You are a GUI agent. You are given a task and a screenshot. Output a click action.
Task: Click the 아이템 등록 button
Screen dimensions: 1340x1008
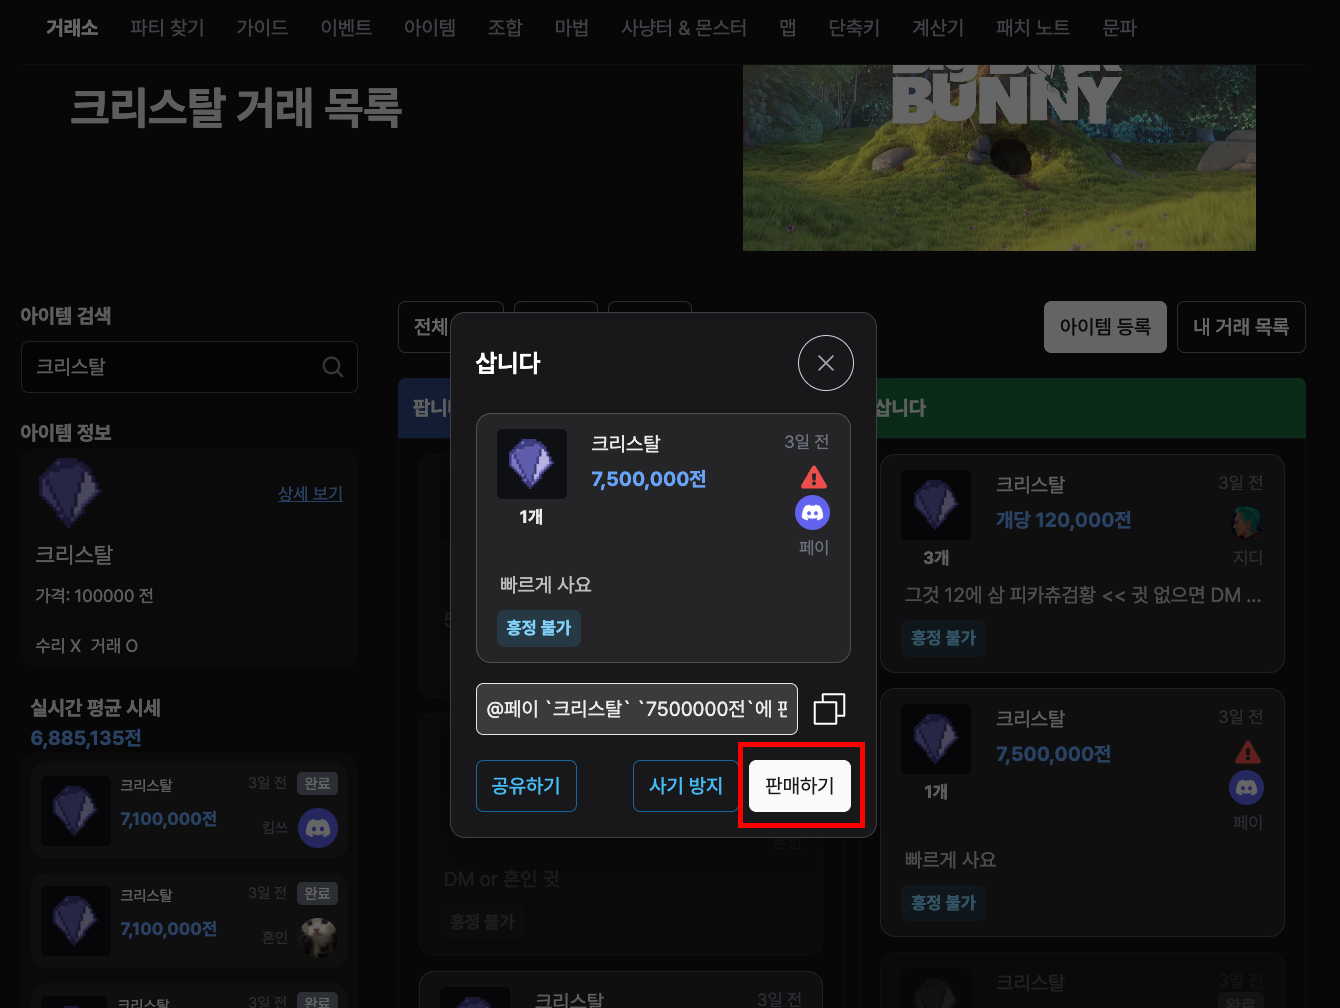click(1105, 327)
